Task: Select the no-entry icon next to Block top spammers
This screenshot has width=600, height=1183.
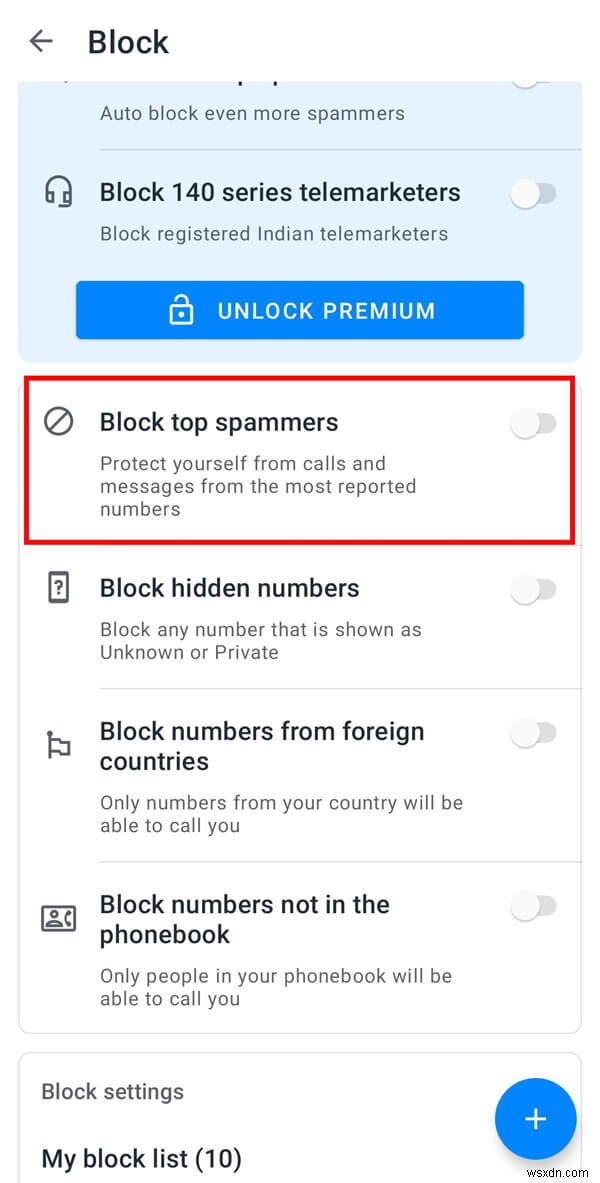Action: coord(58,422)
